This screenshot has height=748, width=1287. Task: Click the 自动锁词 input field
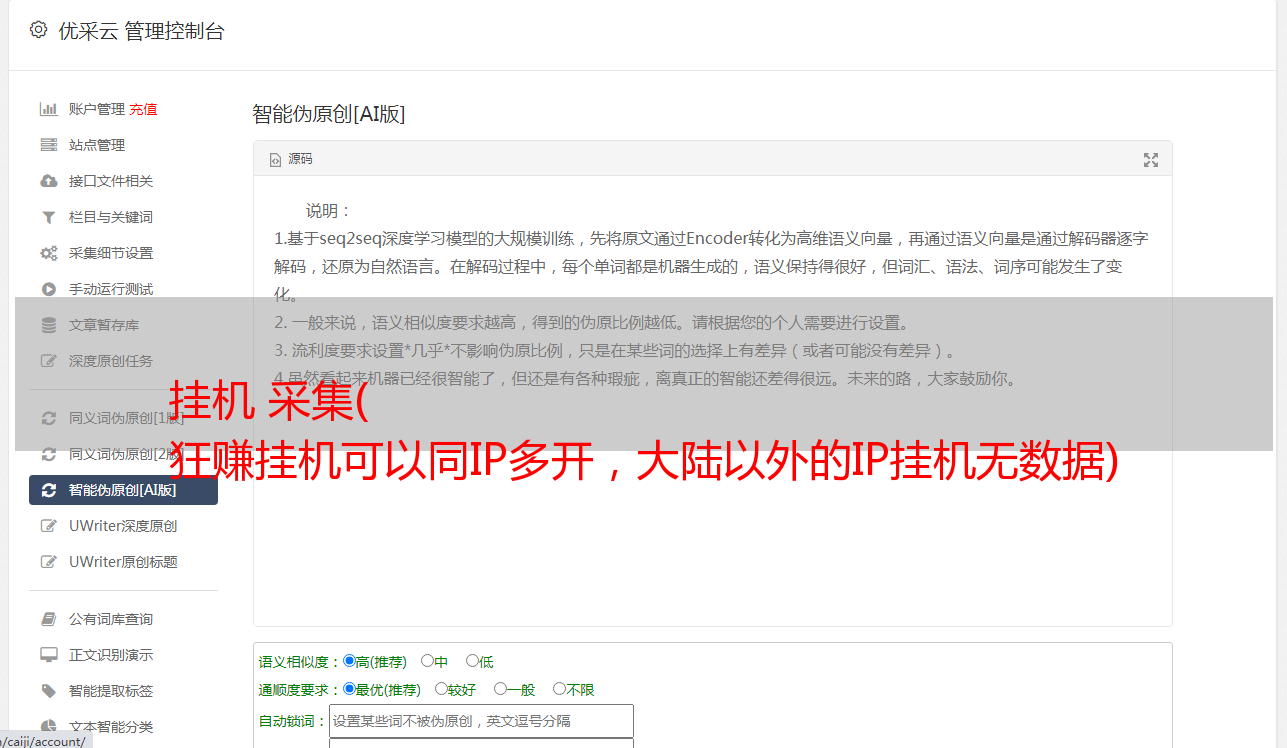(481, 721)
